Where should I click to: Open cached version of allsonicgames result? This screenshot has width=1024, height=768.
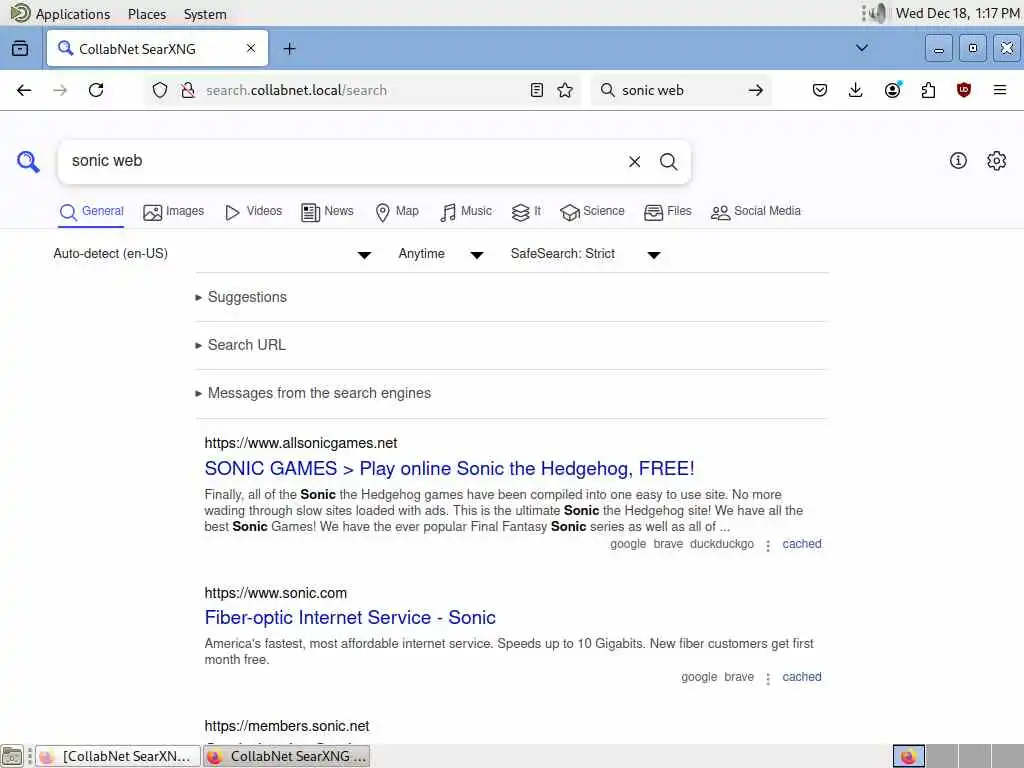[802, 544]
